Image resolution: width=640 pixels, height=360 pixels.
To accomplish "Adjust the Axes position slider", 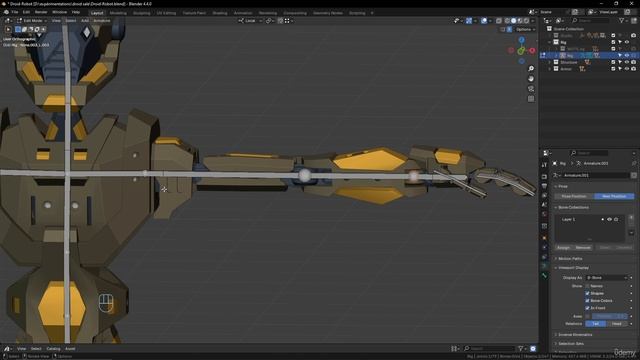I will (609, 316).
